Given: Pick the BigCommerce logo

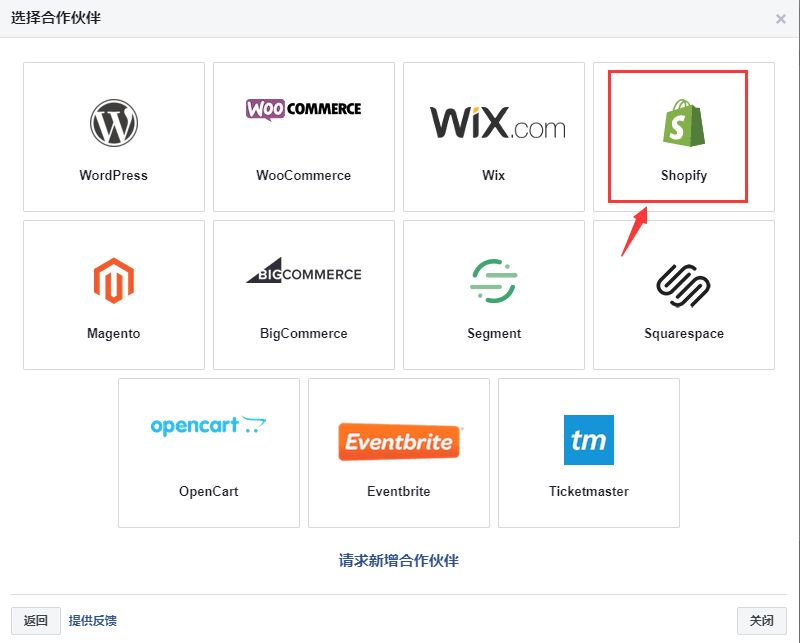Looking at the screenshot, I should pyautogui.click(x=304, y=270).
